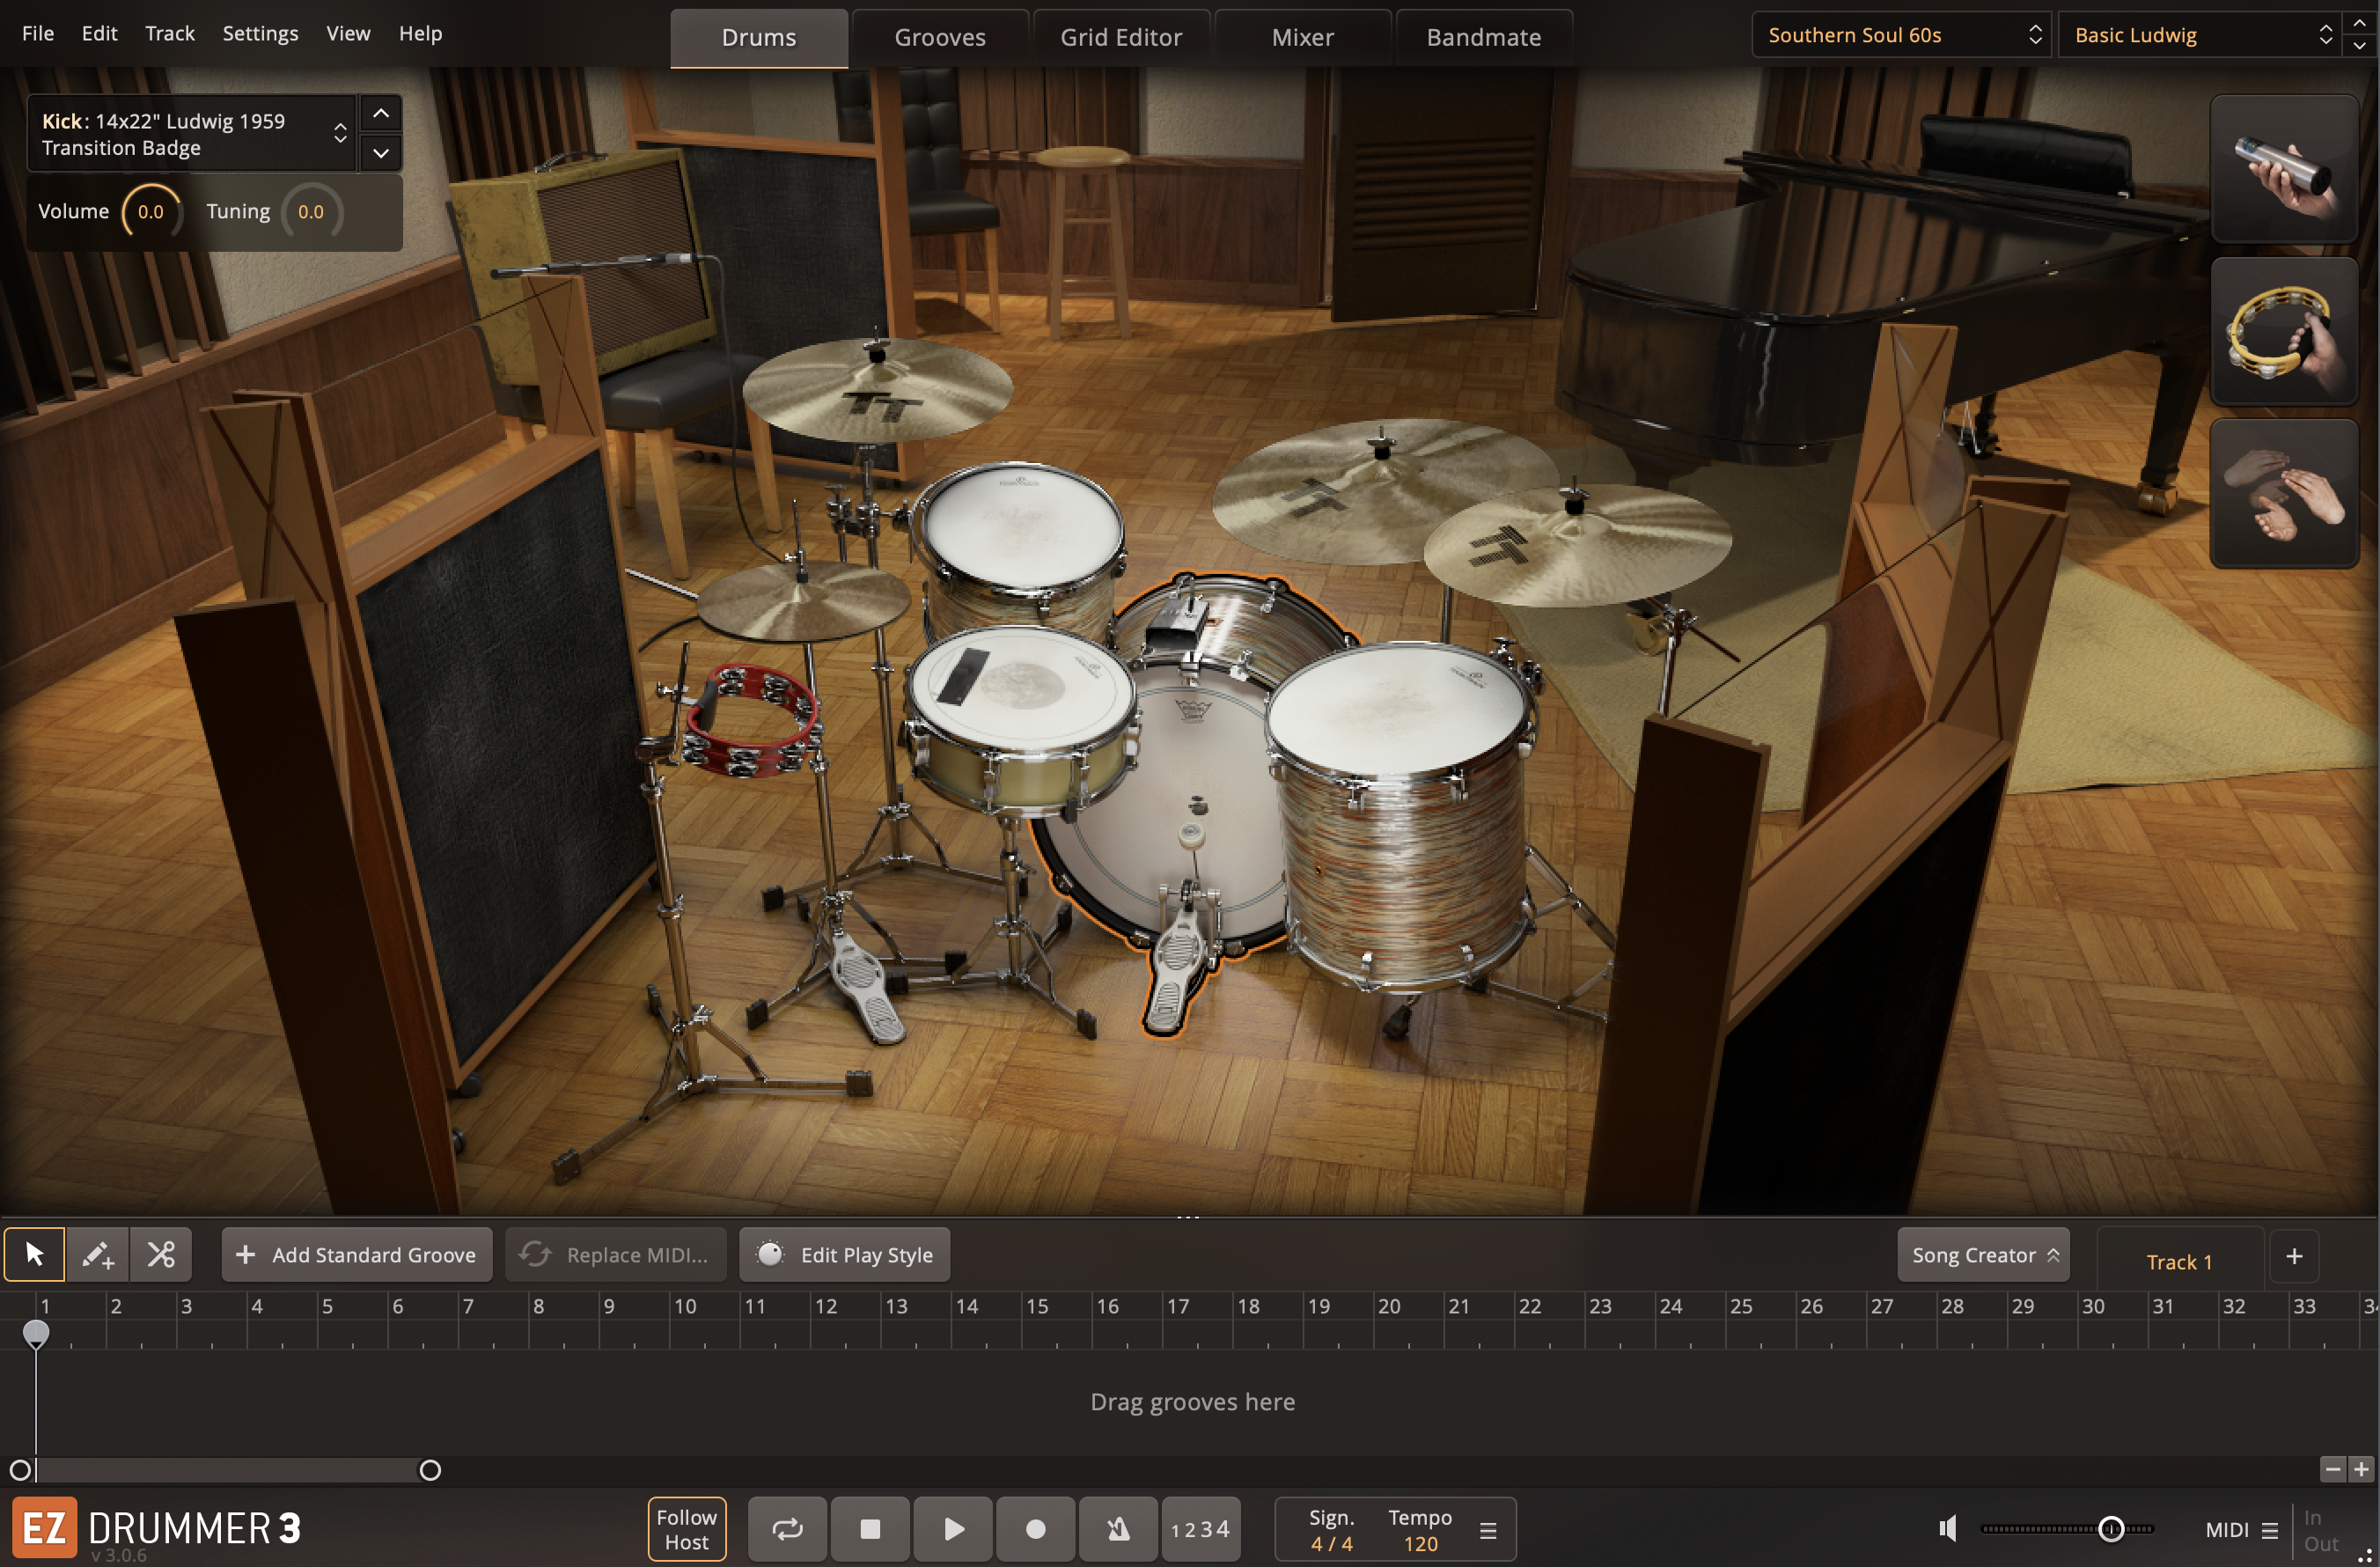Switch to the Mixer tab

(1303, 38)
